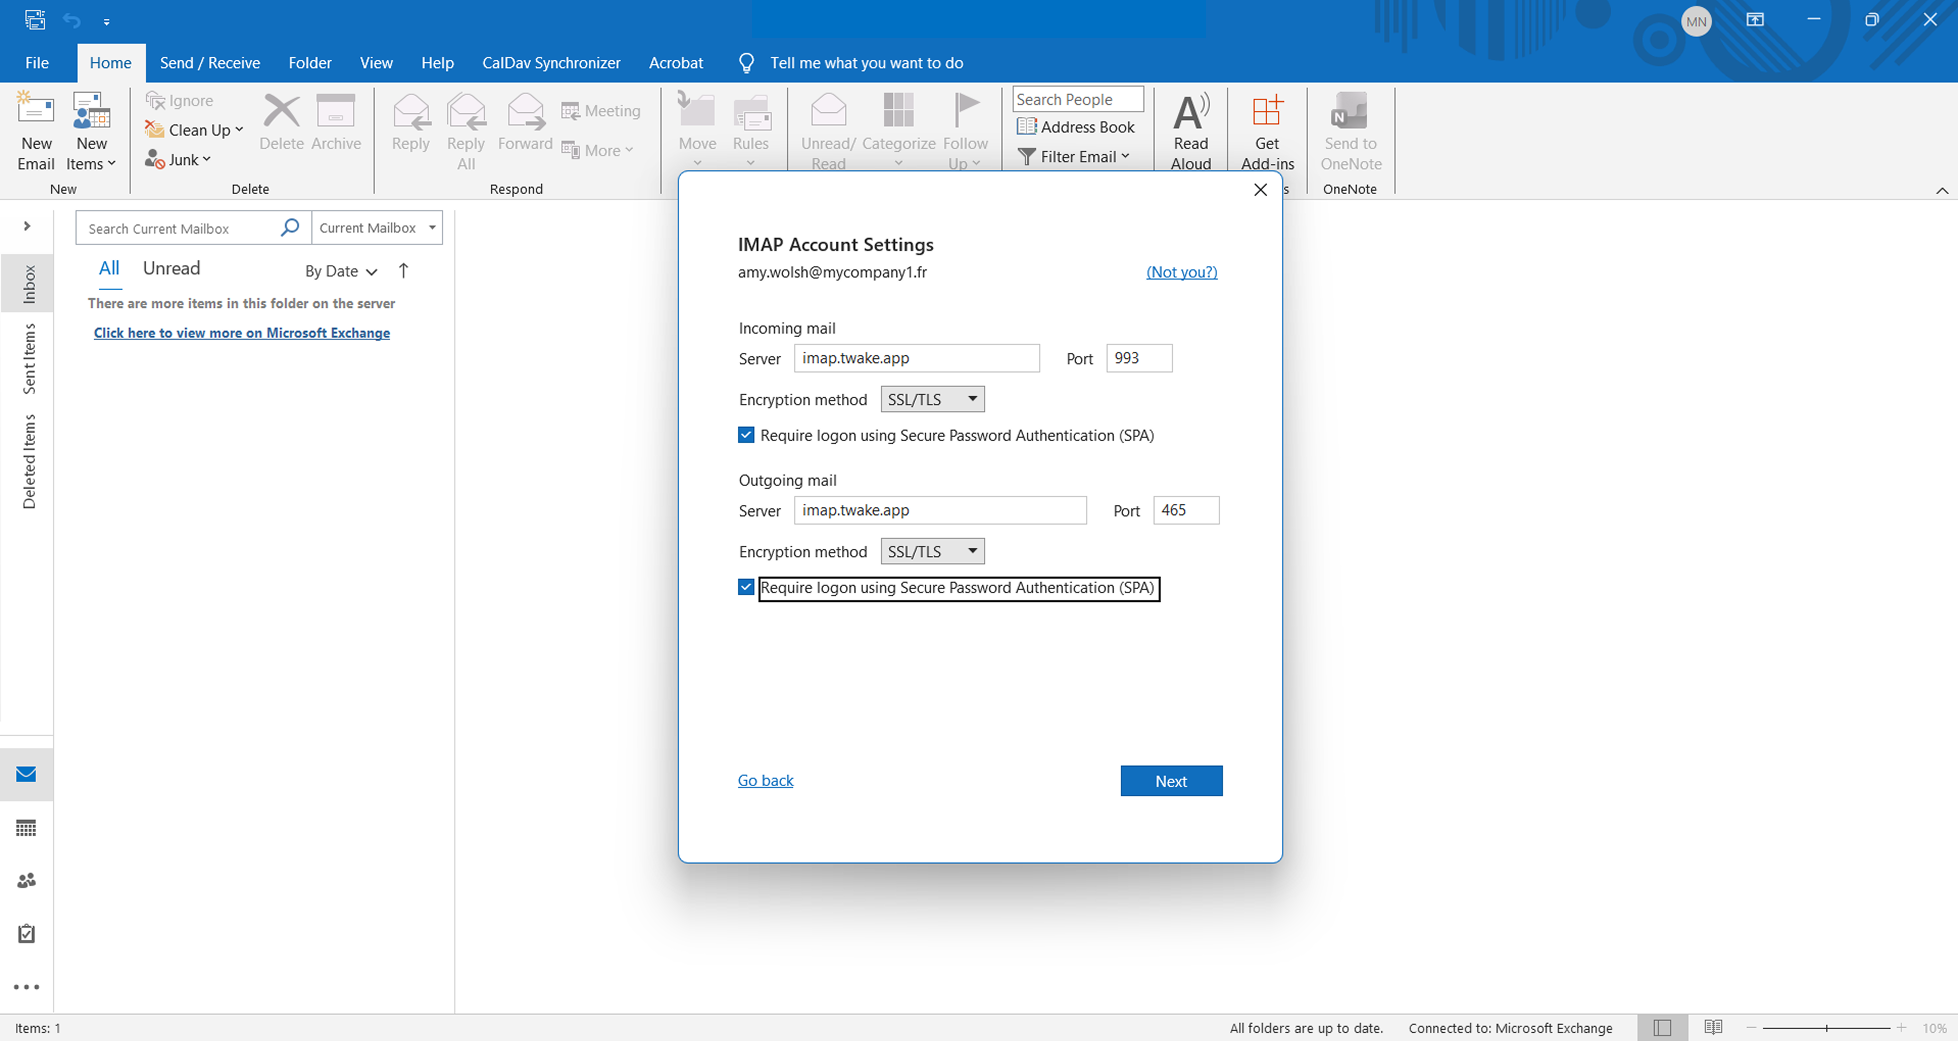Image resolution: width=1958 pixels, height=1041 pixels.
Task: Click the incoming mail Server field
Action: coord(917,358)
